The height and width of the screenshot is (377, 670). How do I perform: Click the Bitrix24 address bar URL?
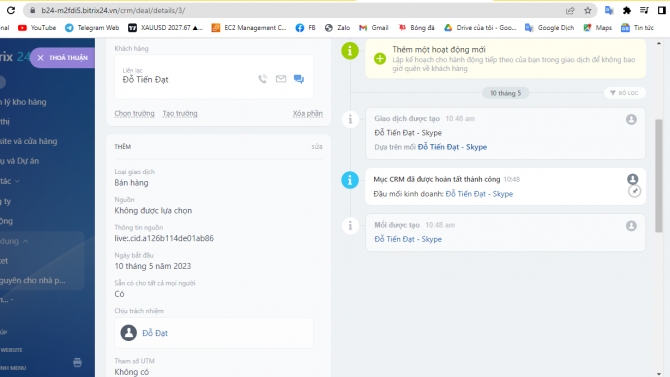(113, 11)
